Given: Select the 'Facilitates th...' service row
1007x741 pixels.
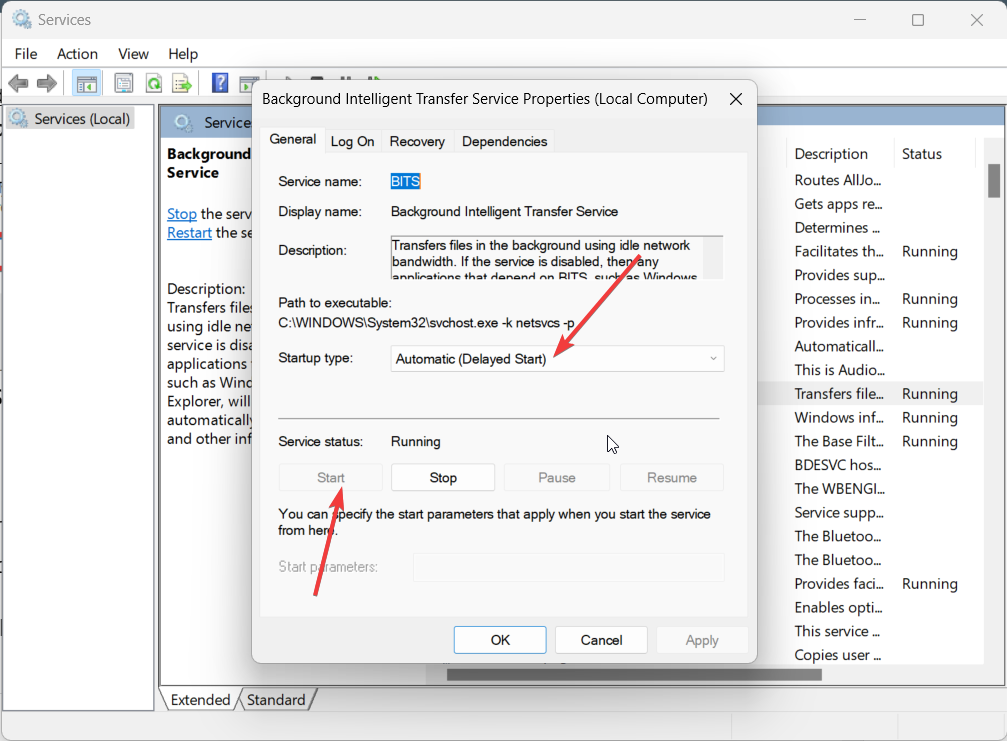Looking at the screenshot, I should (x=870, y=252).
